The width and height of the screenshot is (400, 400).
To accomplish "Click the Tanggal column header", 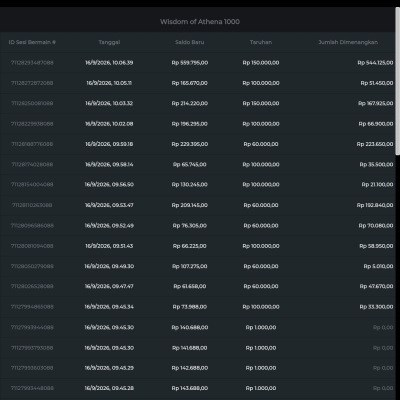I will (x=109, y=42).
